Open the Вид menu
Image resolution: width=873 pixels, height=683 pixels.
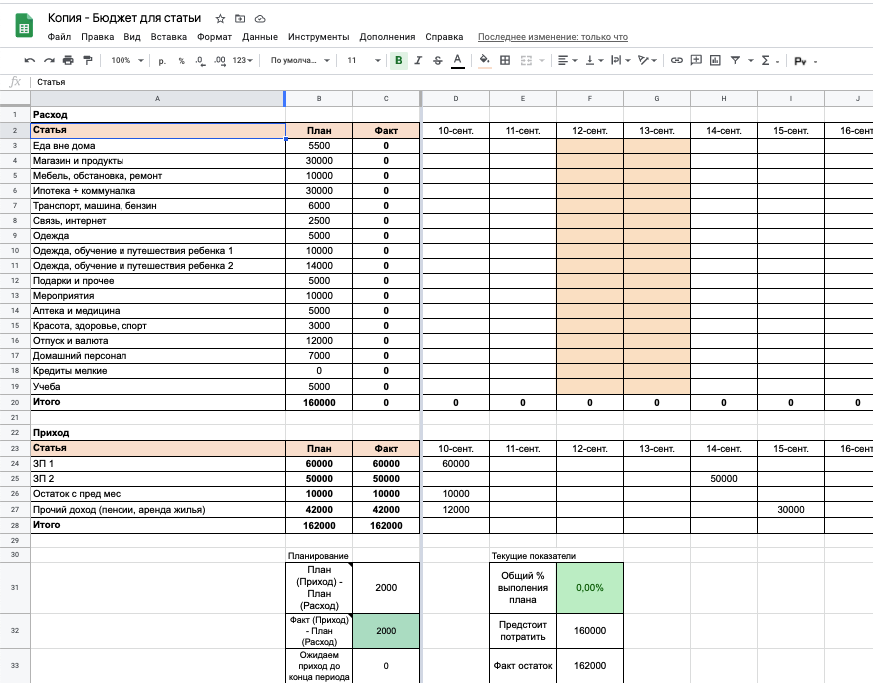(132, 37)
